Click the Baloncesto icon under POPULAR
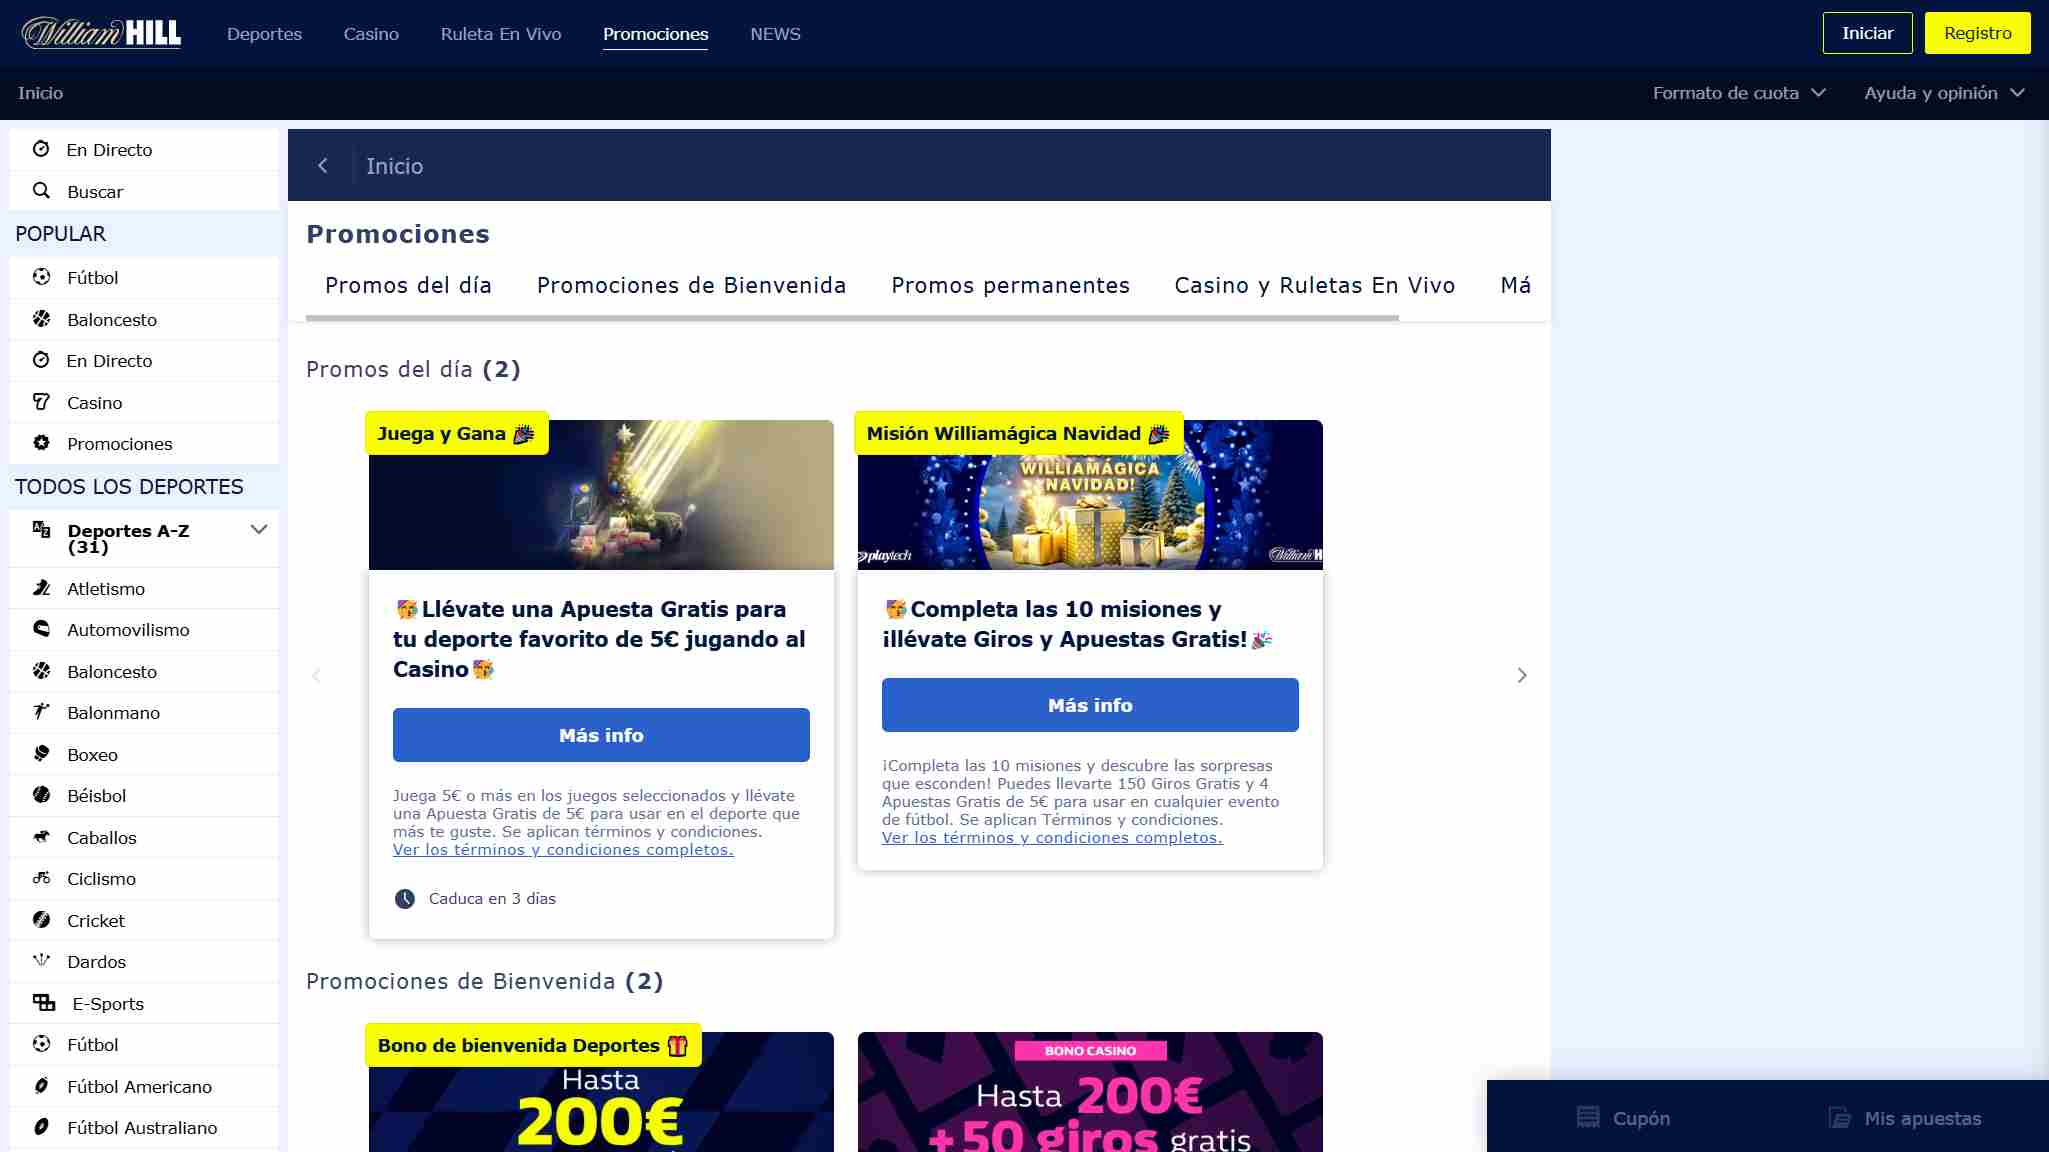 41,319
